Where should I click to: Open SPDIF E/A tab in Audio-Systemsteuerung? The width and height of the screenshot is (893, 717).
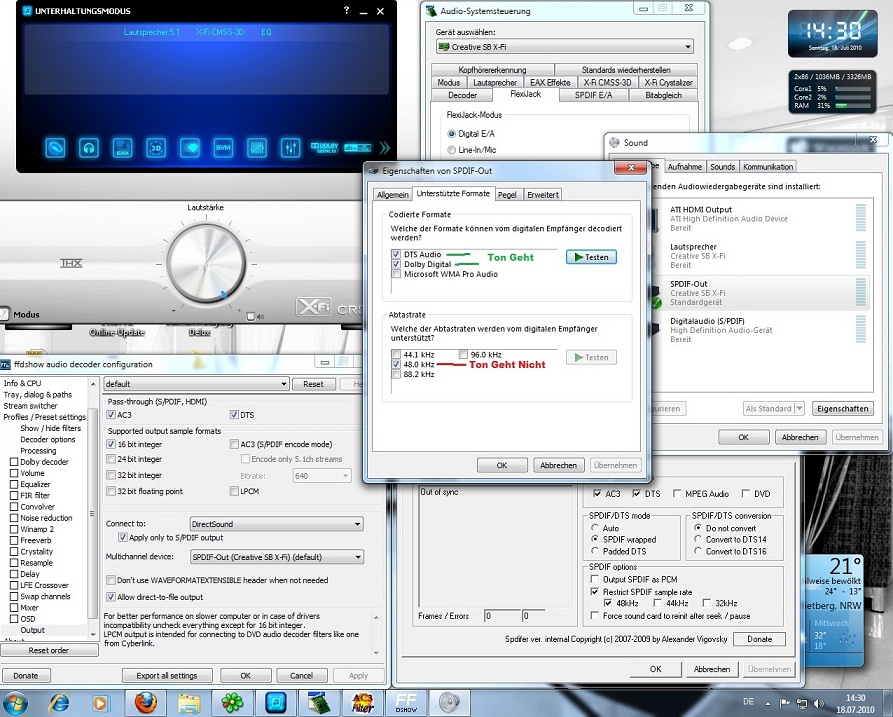[x=593, y=95]
